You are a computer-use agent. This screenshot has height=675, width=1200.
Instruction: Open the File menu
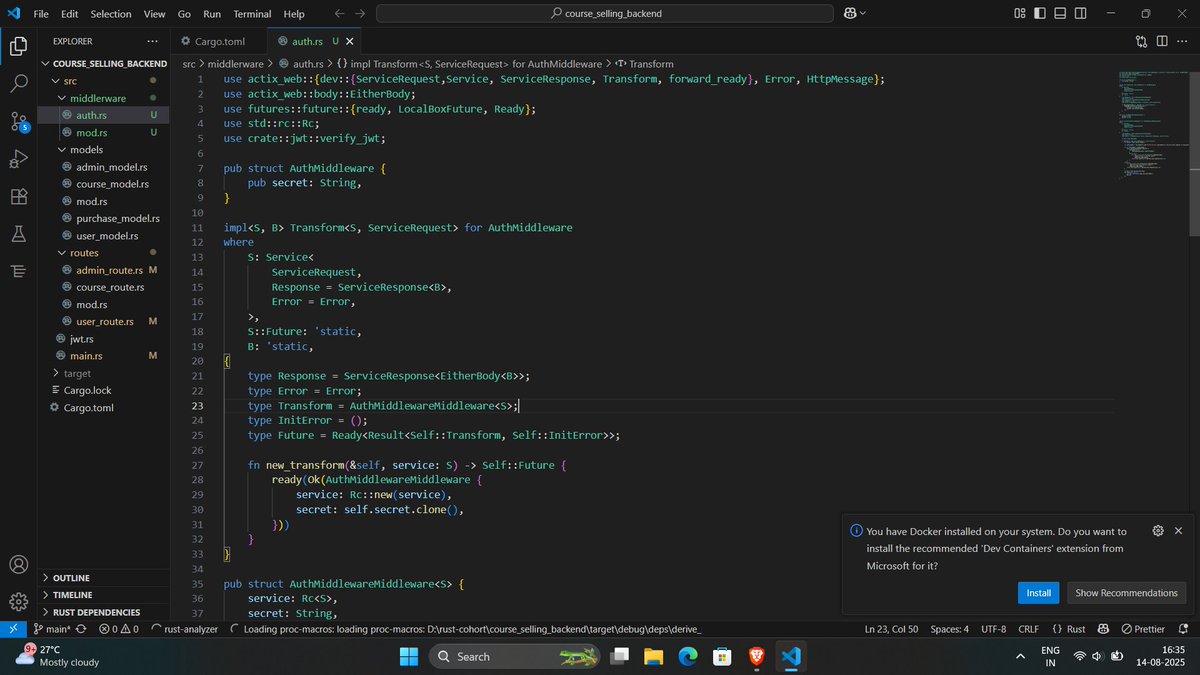pyautogui.click(x=41, y=14)
